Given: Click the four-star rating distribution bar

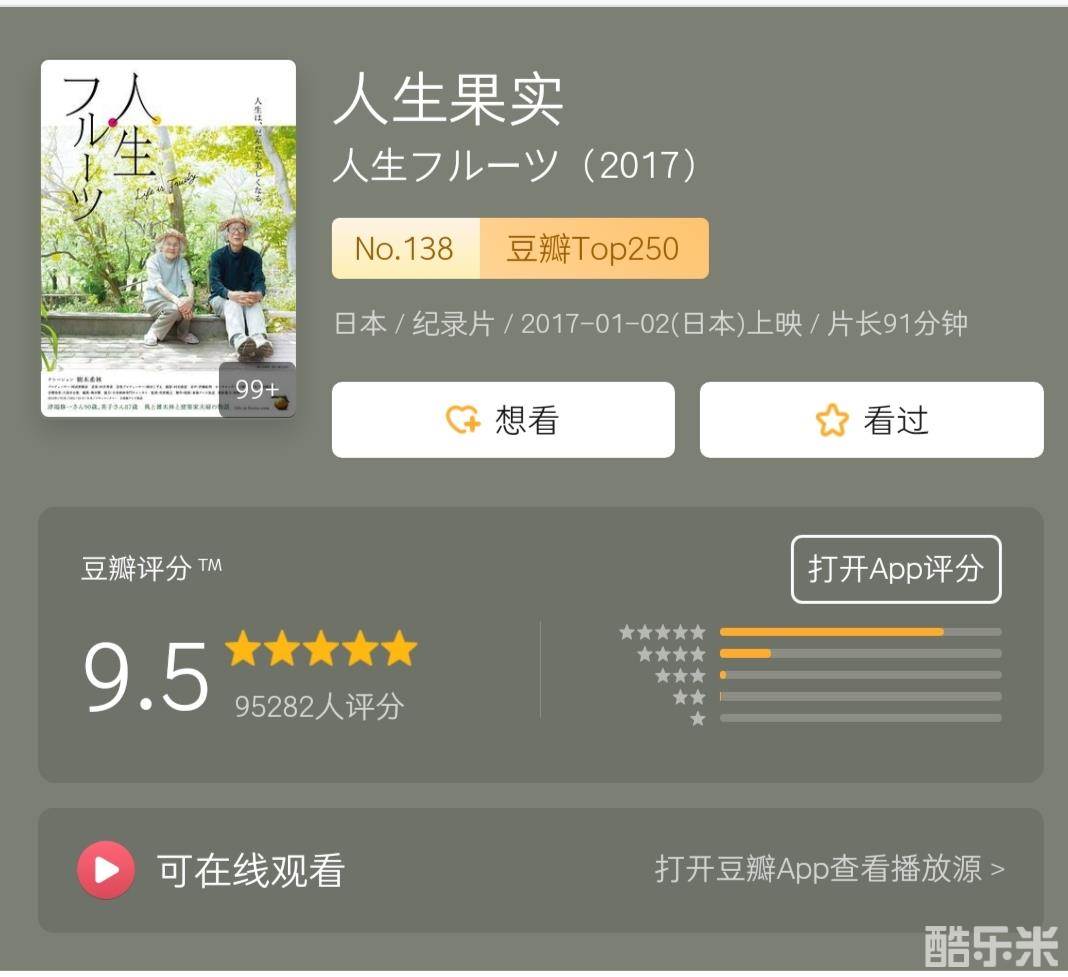Looking at the screenshot, I should [x=860, y=654].
